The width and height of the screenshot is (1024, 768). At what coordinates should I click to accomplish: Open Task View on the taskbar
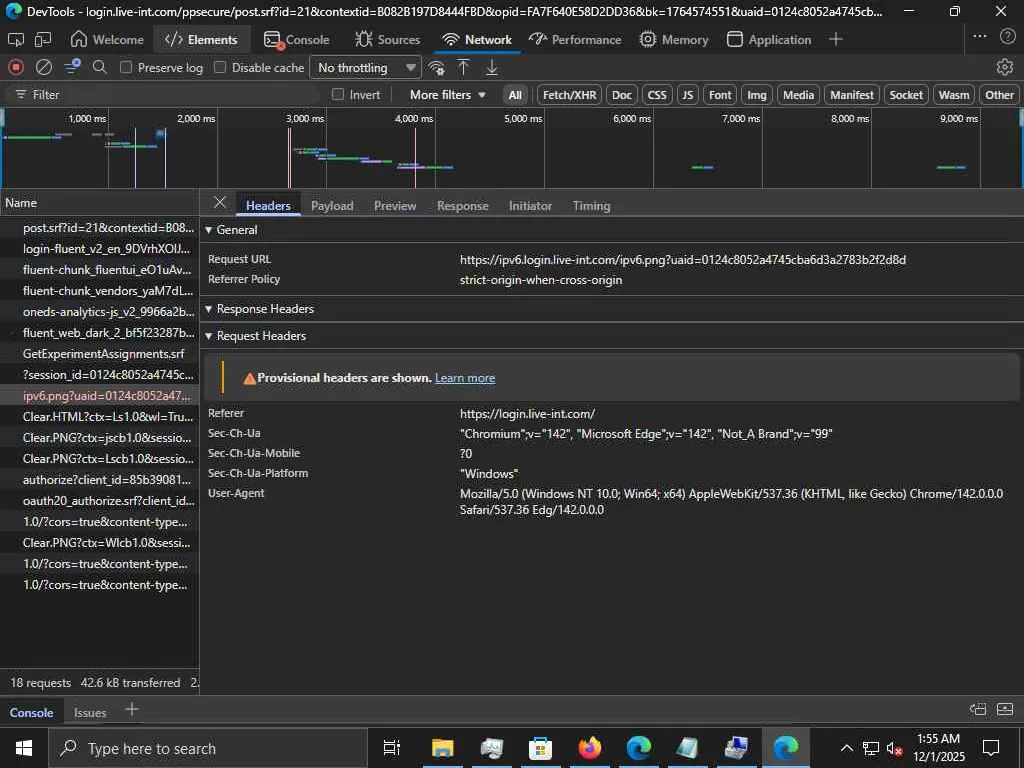pyautogui.click(x=392, y=748)
